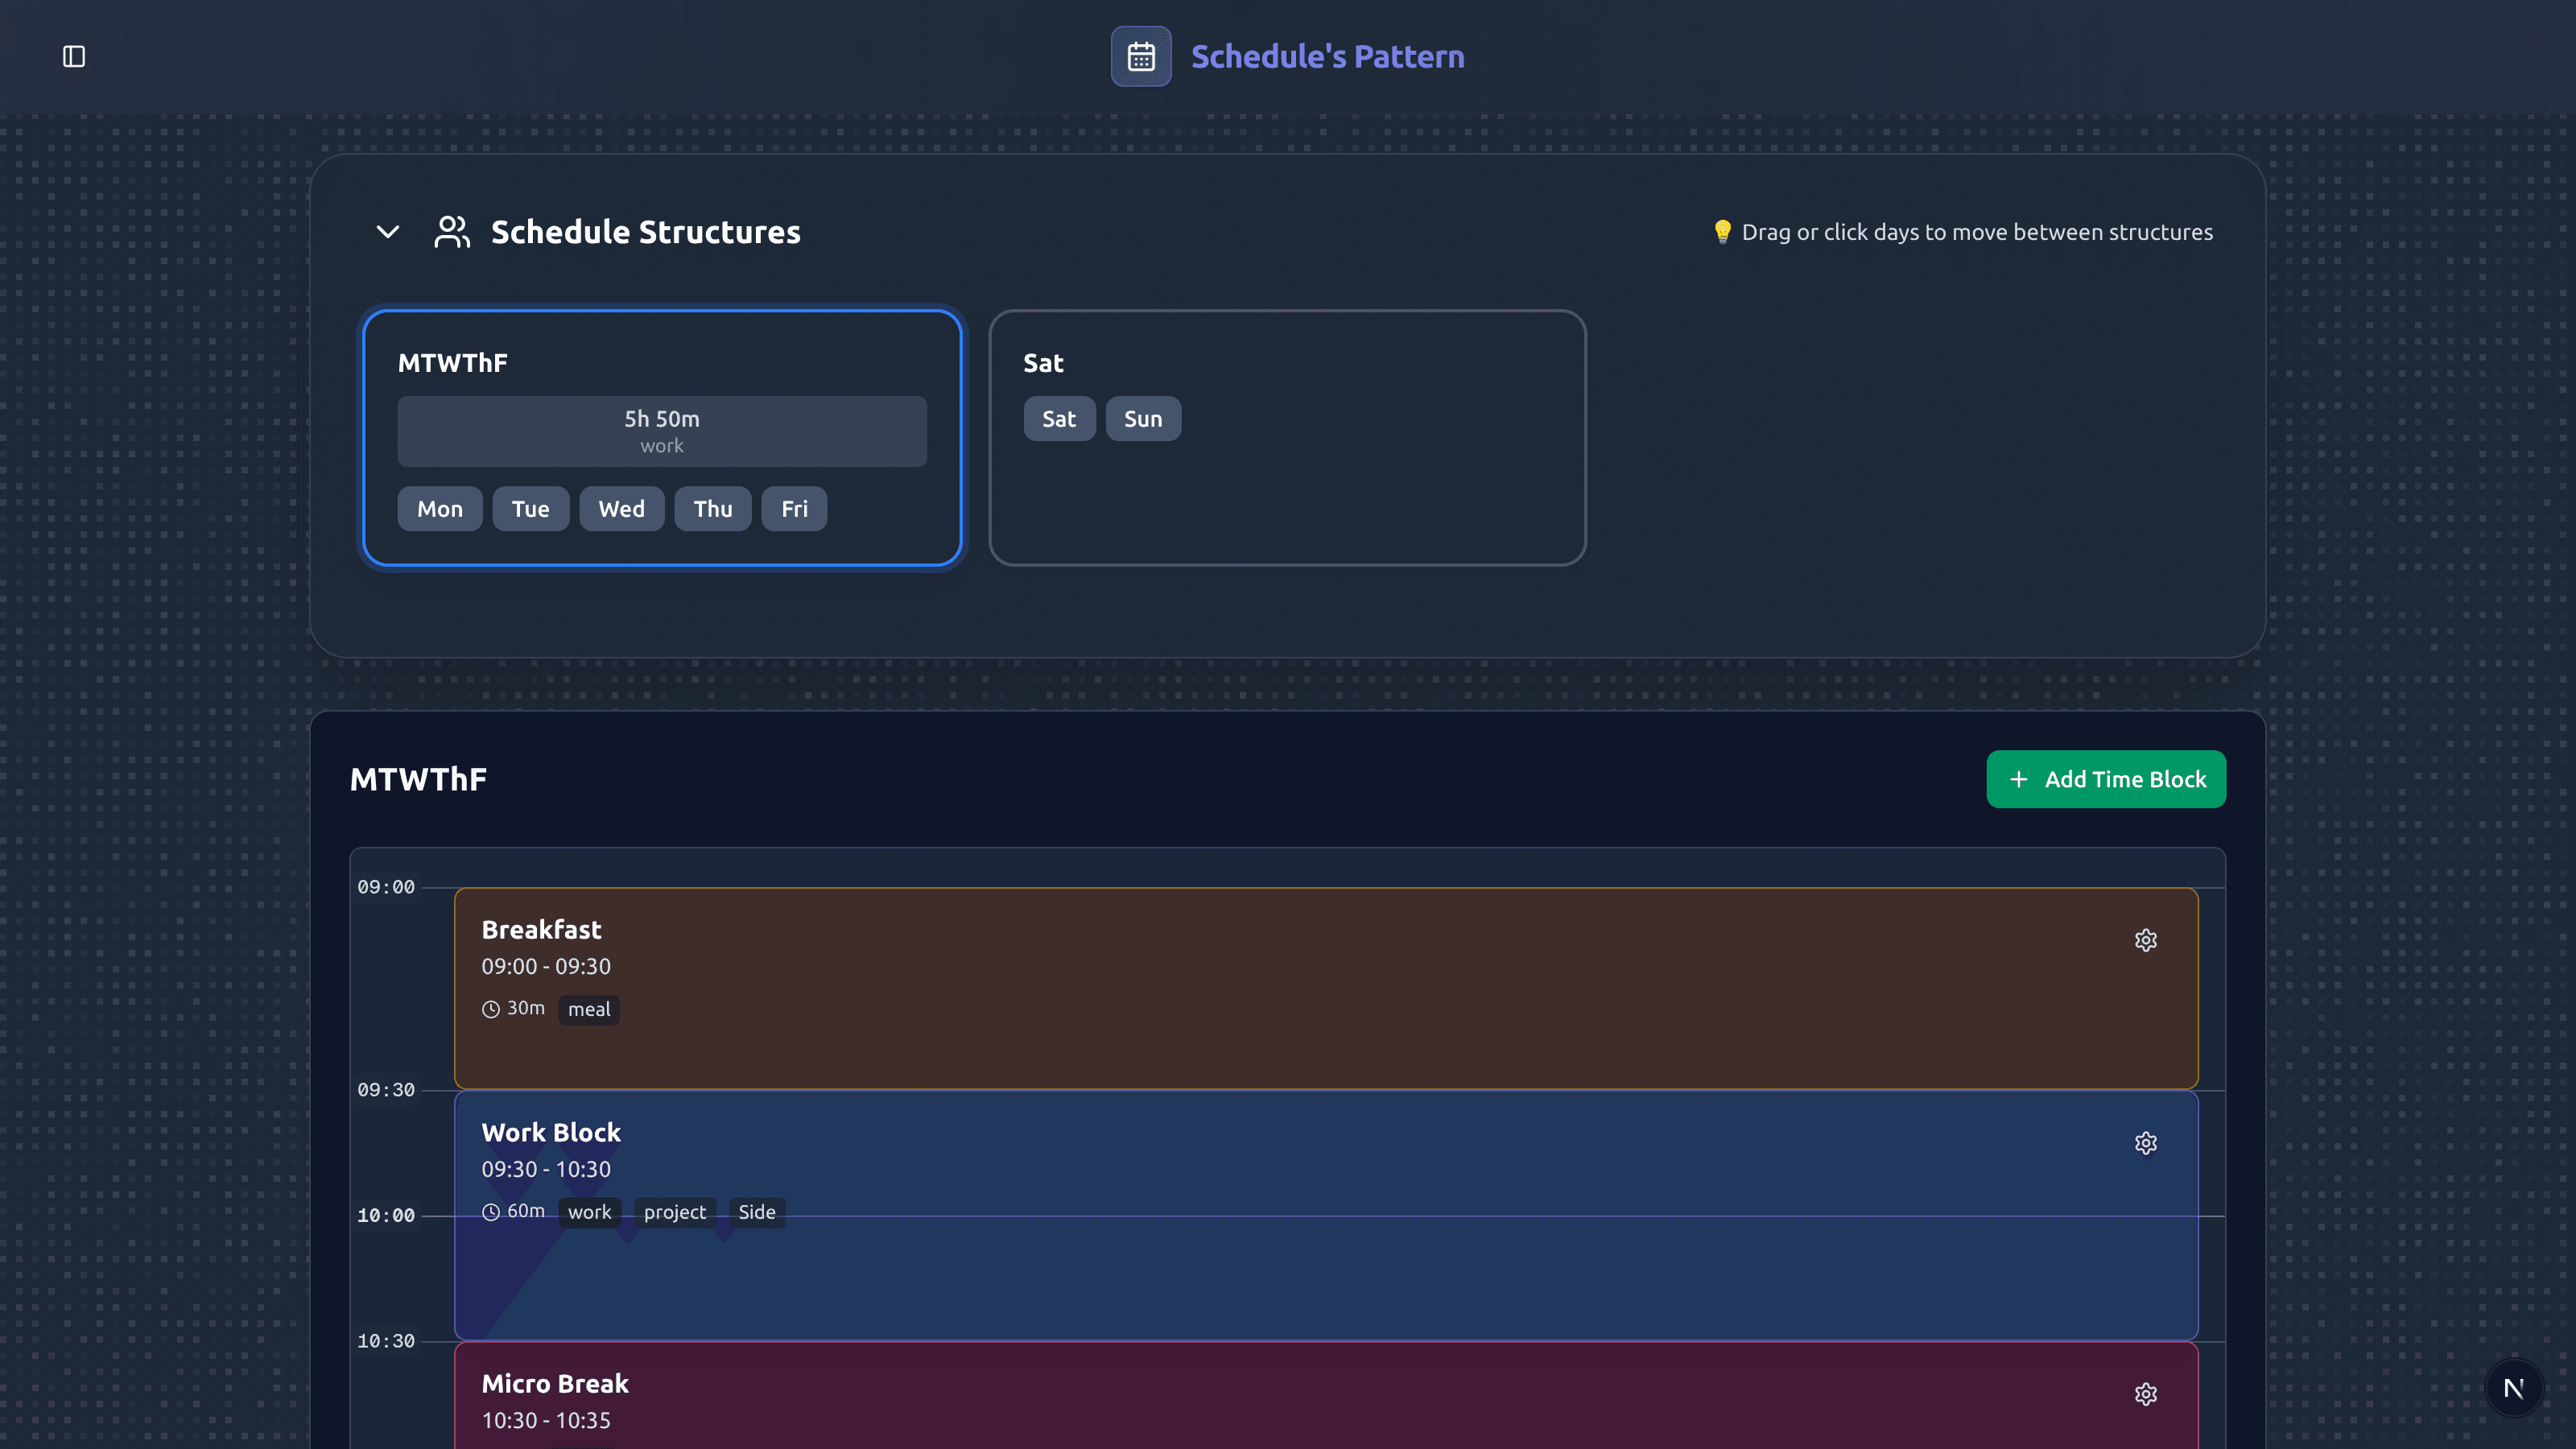Click the Fri day chip
Viewport: 2576px width, 1449px height.
pyautogui.click(x=794, y=509)
